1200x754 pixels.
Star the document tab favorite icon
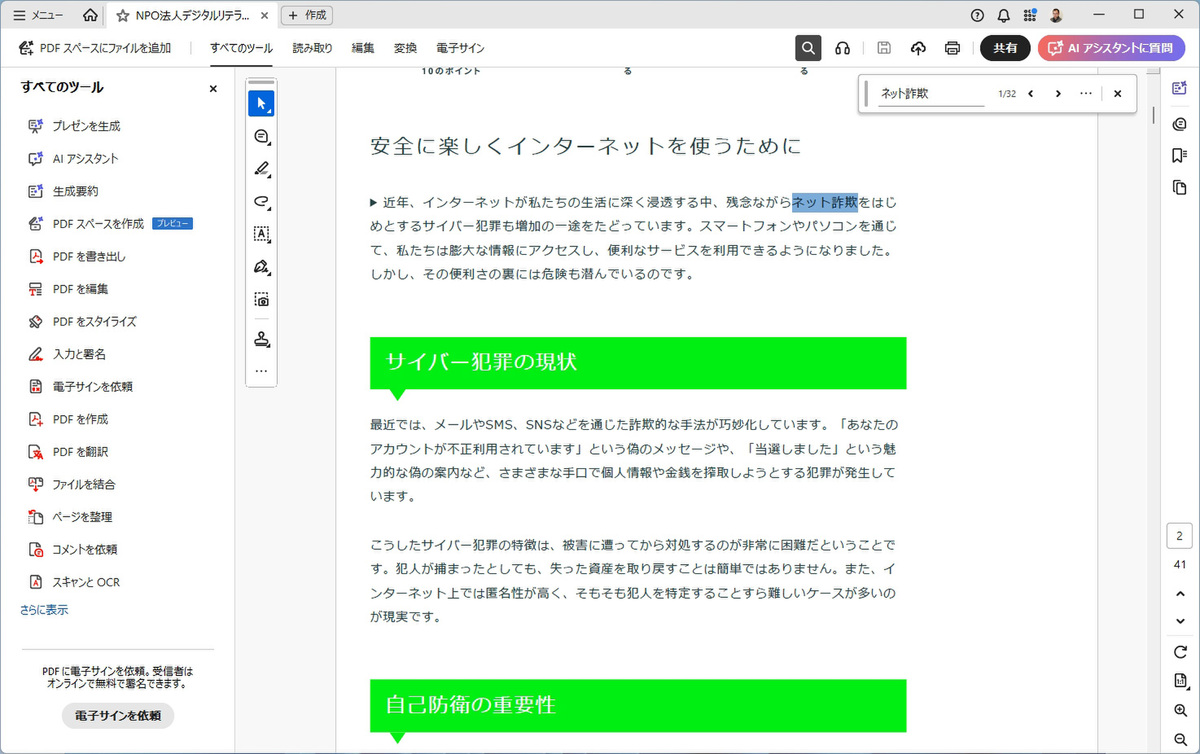(122, 15)
